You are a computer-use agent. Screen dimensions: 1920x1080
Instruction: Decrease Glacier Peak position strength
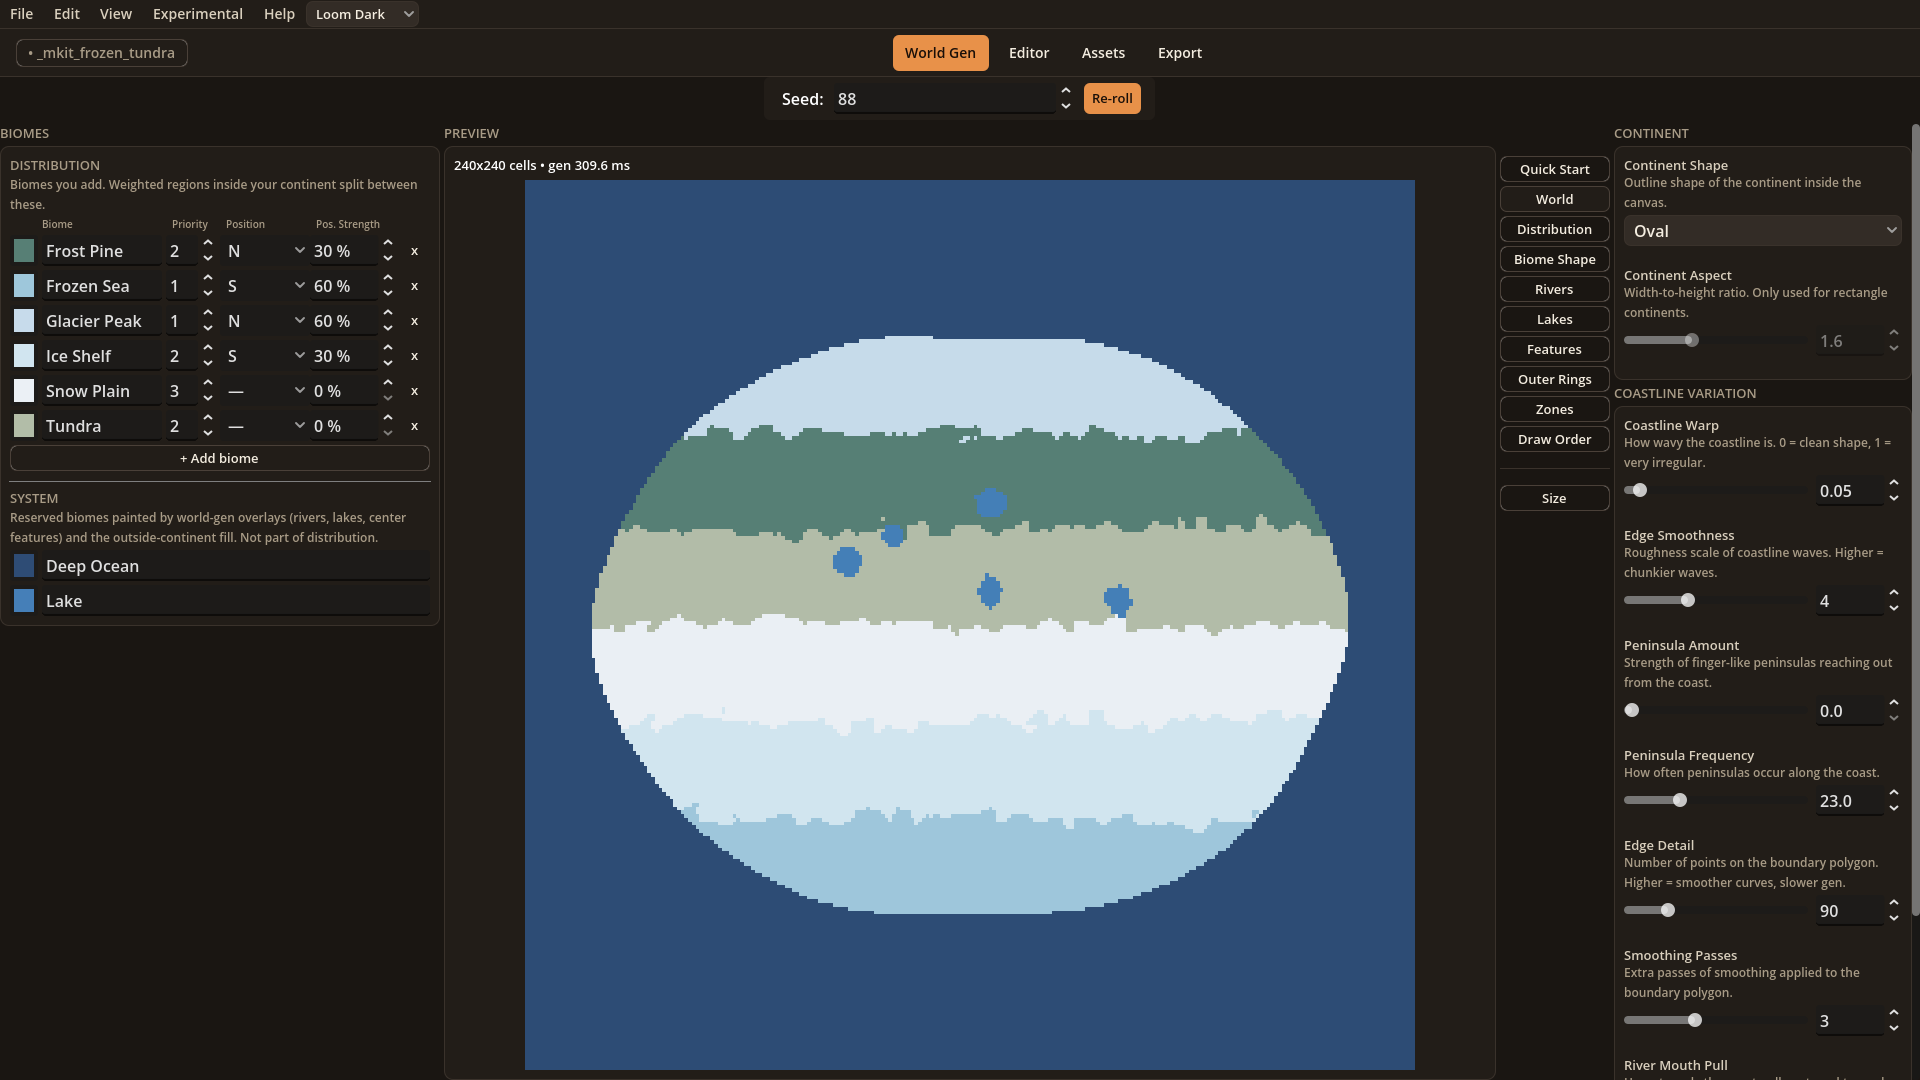coord(388,328)
